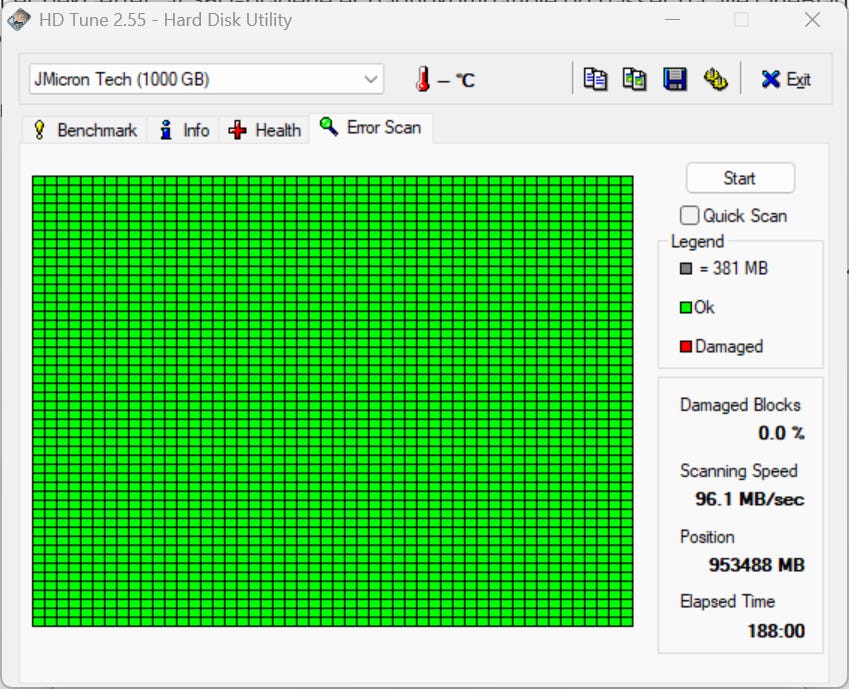The width and height of the screenshot is (849, 689).
Task: Copy info to clipboard toolbar icon
Action: click(595, 79)
